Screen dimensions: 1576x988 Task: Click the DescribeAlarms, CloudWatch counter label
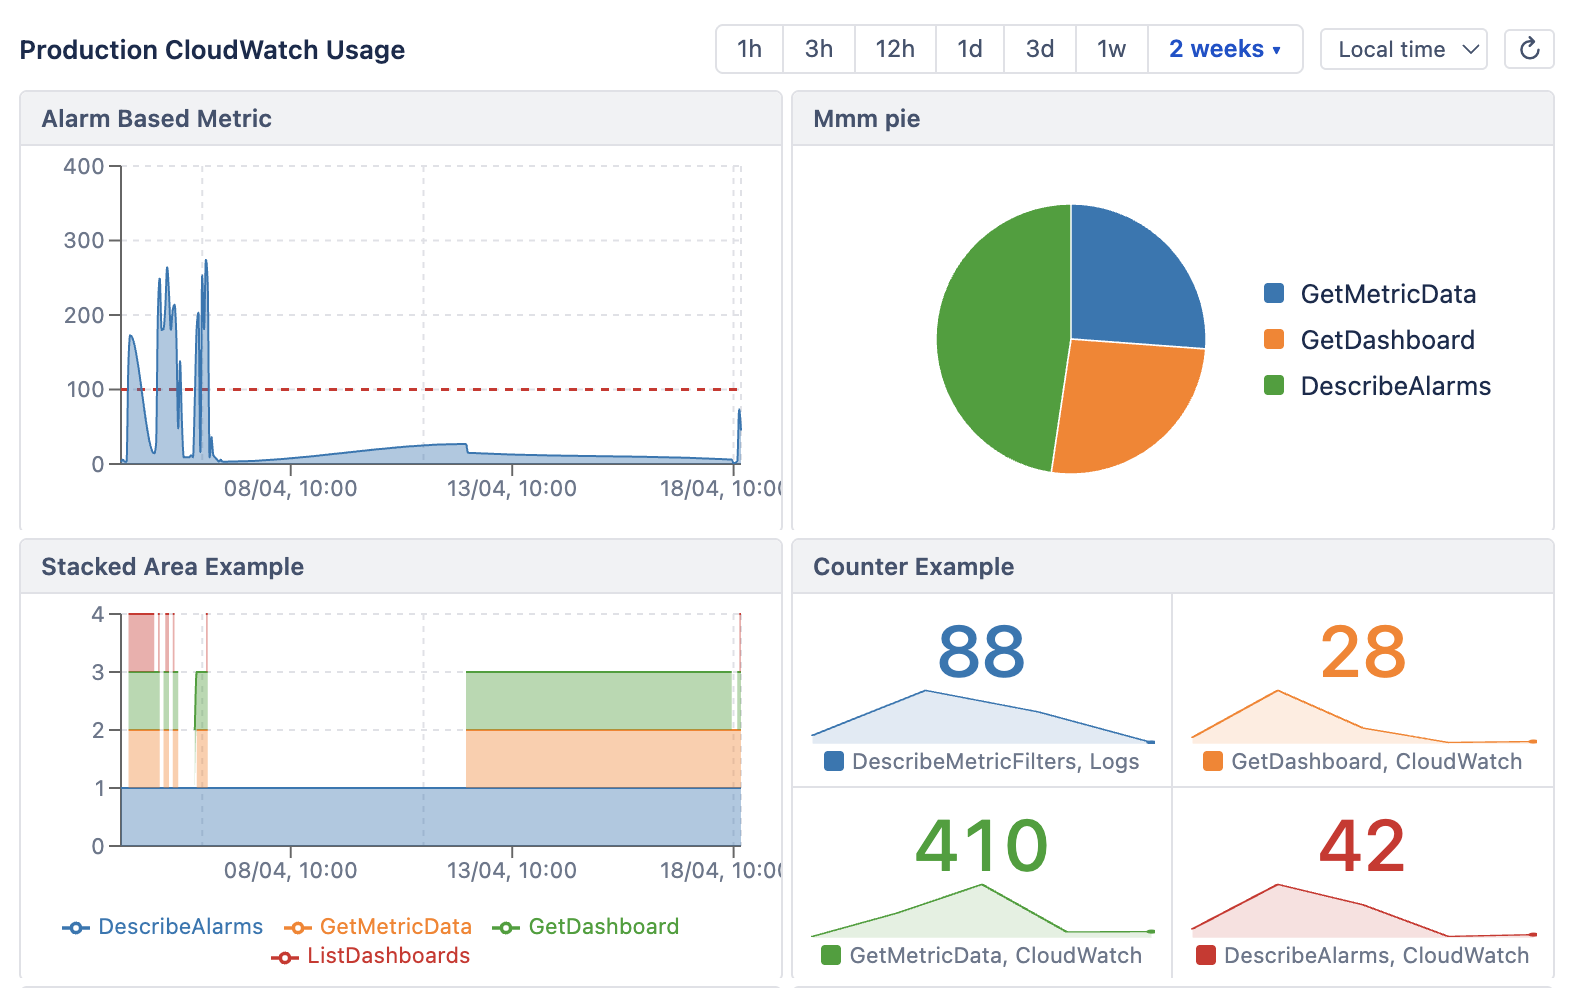[x=1377, y=956]
